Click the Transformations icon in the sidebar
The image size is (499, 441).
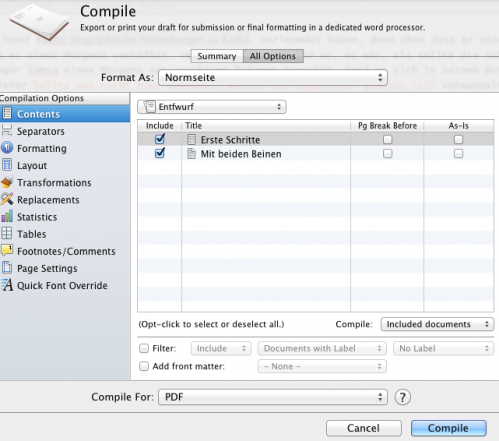pyautogui.click(x=7, y=182)
